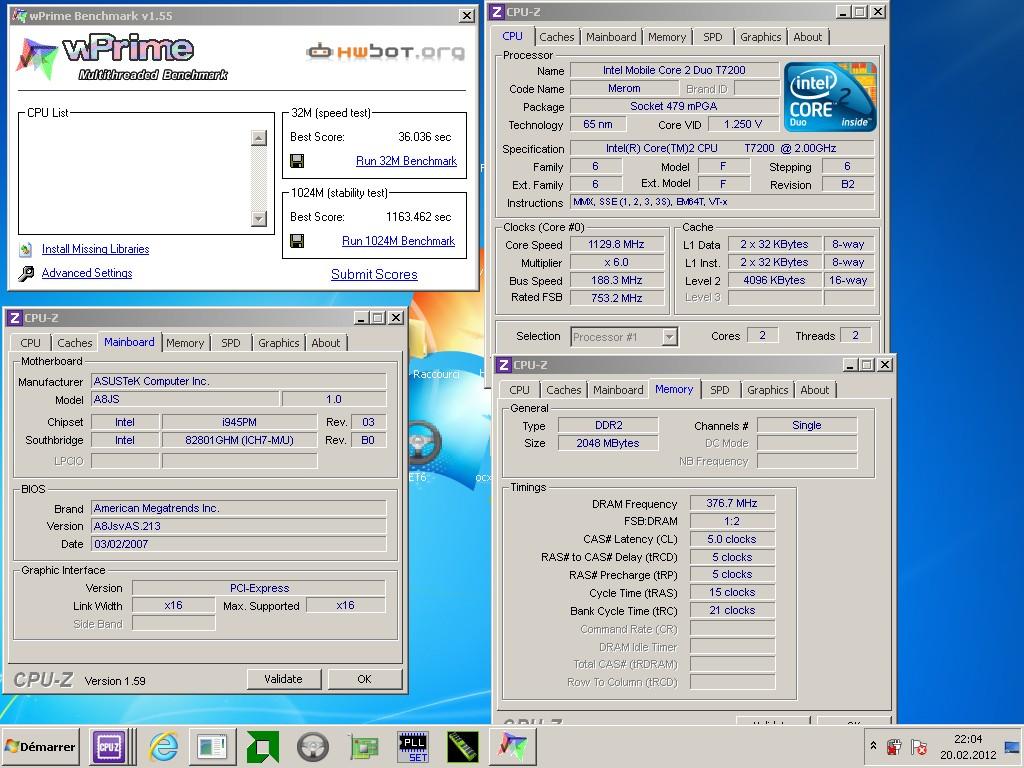Switch to Mainboard tab in top CPU-Z window

[x=611, y=37]
